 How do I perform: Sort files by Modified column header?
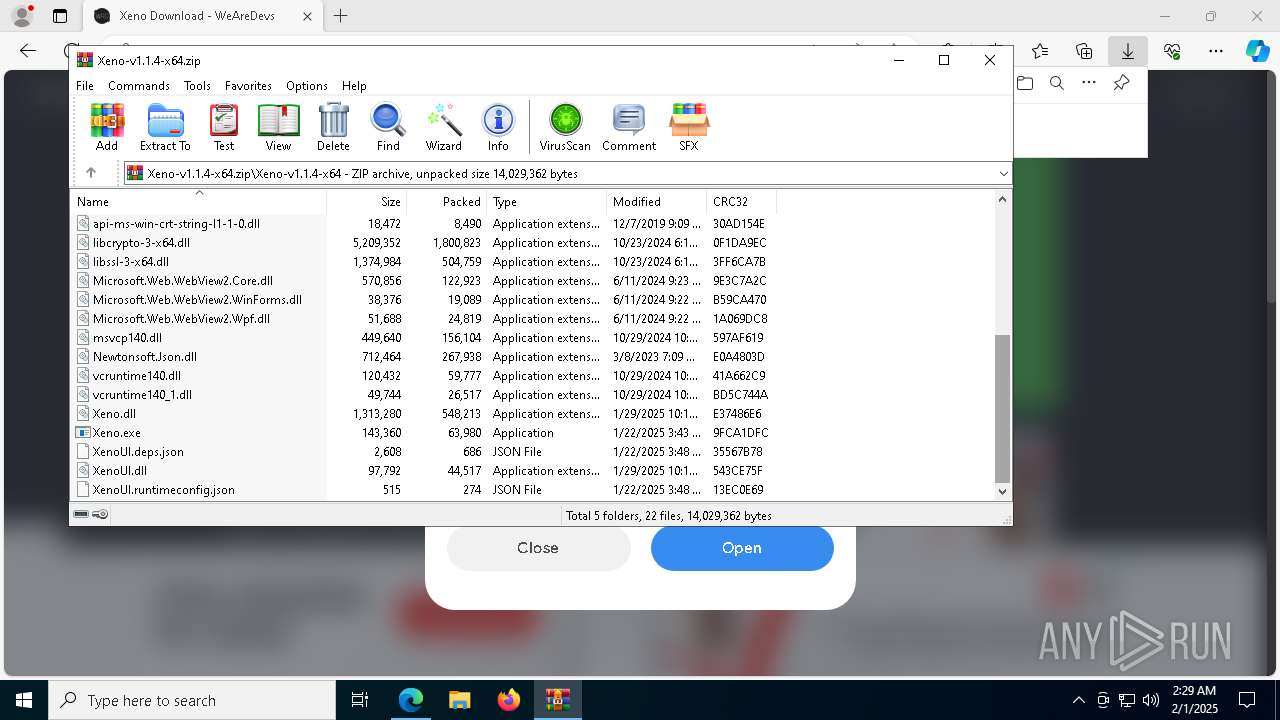coord(656,201)
